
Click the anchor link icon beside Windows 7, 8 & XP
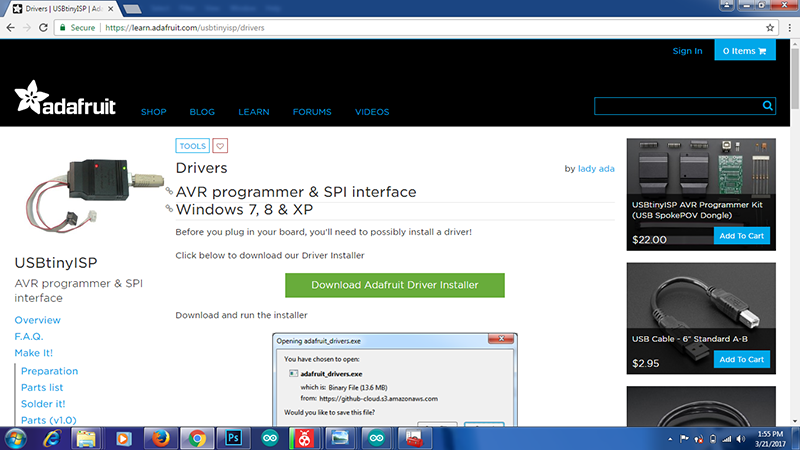click(x=169, y=209)
